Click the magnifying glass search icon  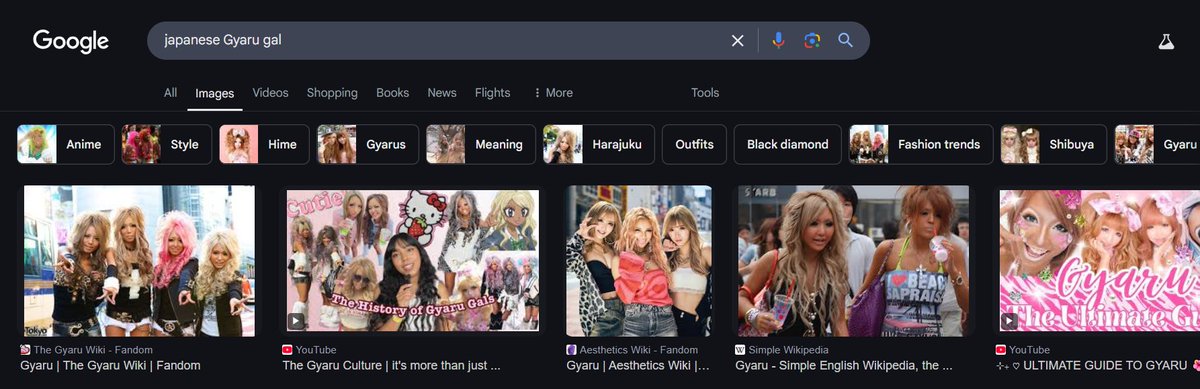pos(846,41)
